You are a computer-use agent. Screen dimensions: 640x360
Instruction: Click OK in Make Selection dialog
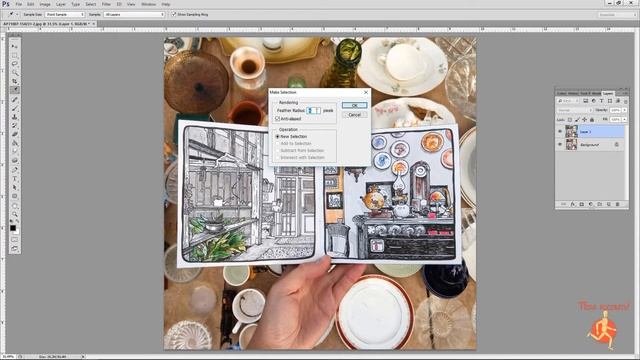click(x=354, y=105)
